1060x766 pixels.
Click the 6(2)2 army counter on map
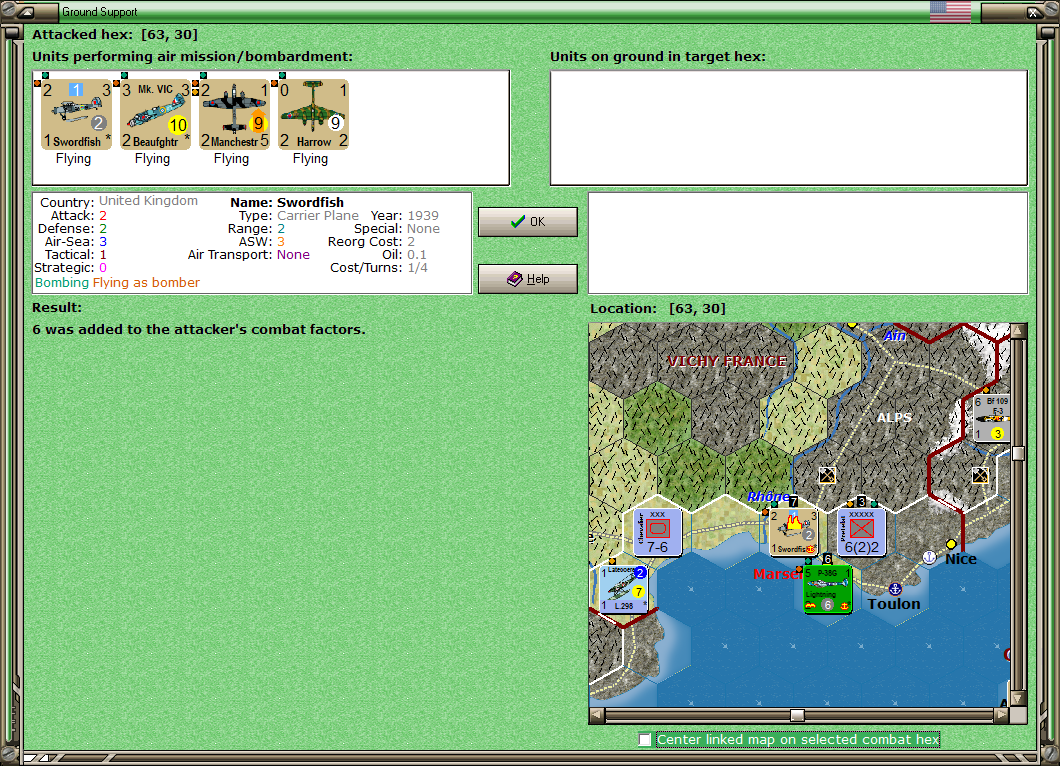[x=861, y=533]
